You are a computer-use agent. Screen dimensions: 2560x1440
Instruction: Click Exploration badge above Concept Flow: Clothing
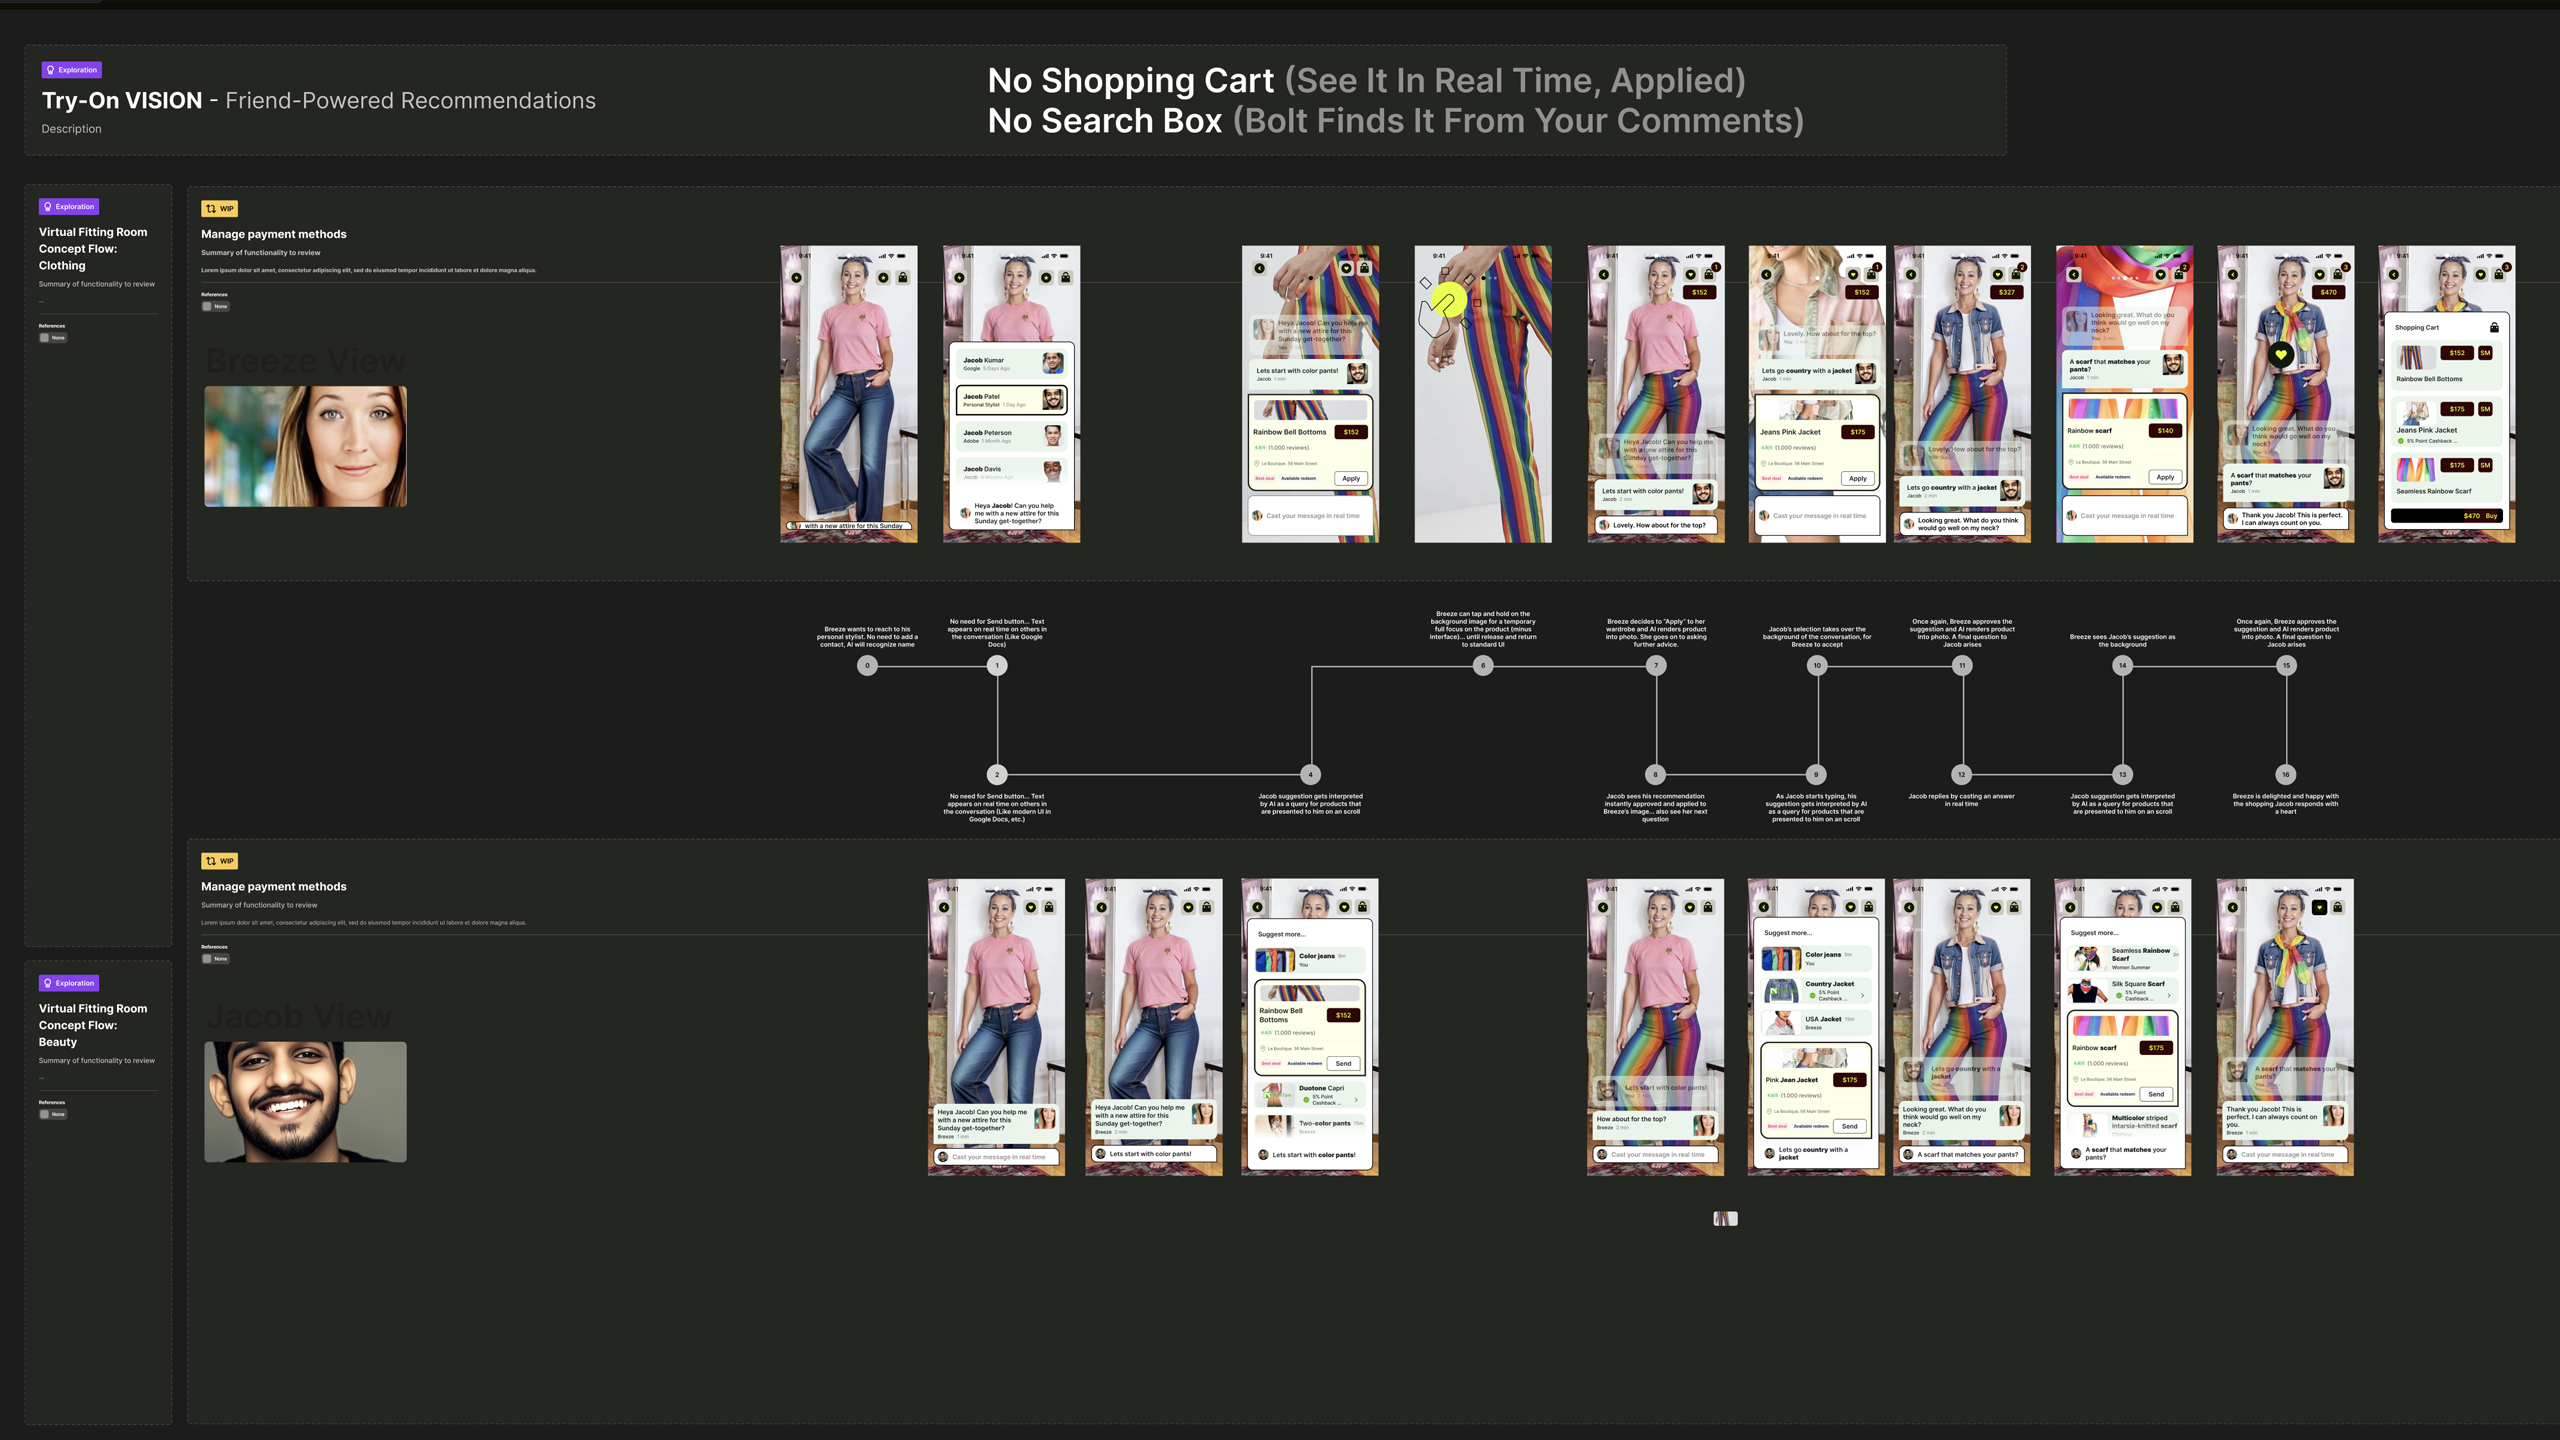(x=69, y=207)
